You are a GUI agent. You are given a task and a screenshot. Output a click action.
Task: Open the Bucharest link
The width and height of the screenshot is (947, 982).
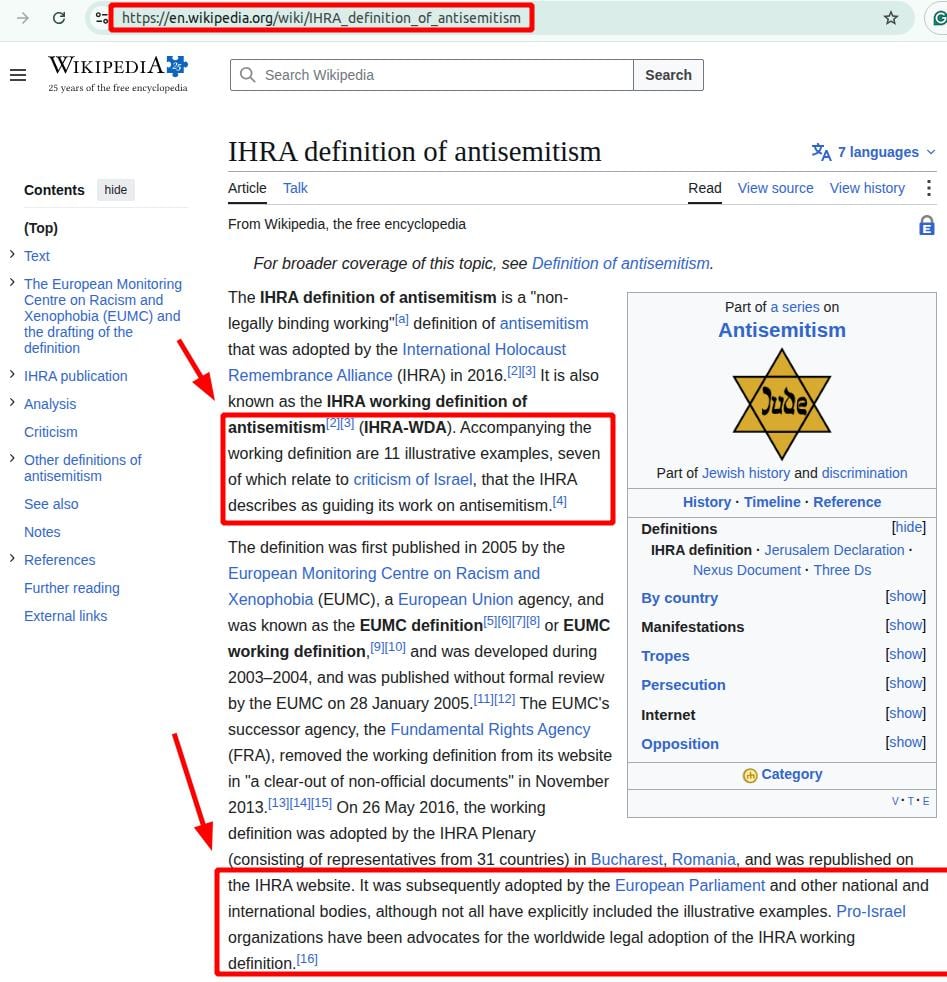pyautogui.click(x=626, y=859)
